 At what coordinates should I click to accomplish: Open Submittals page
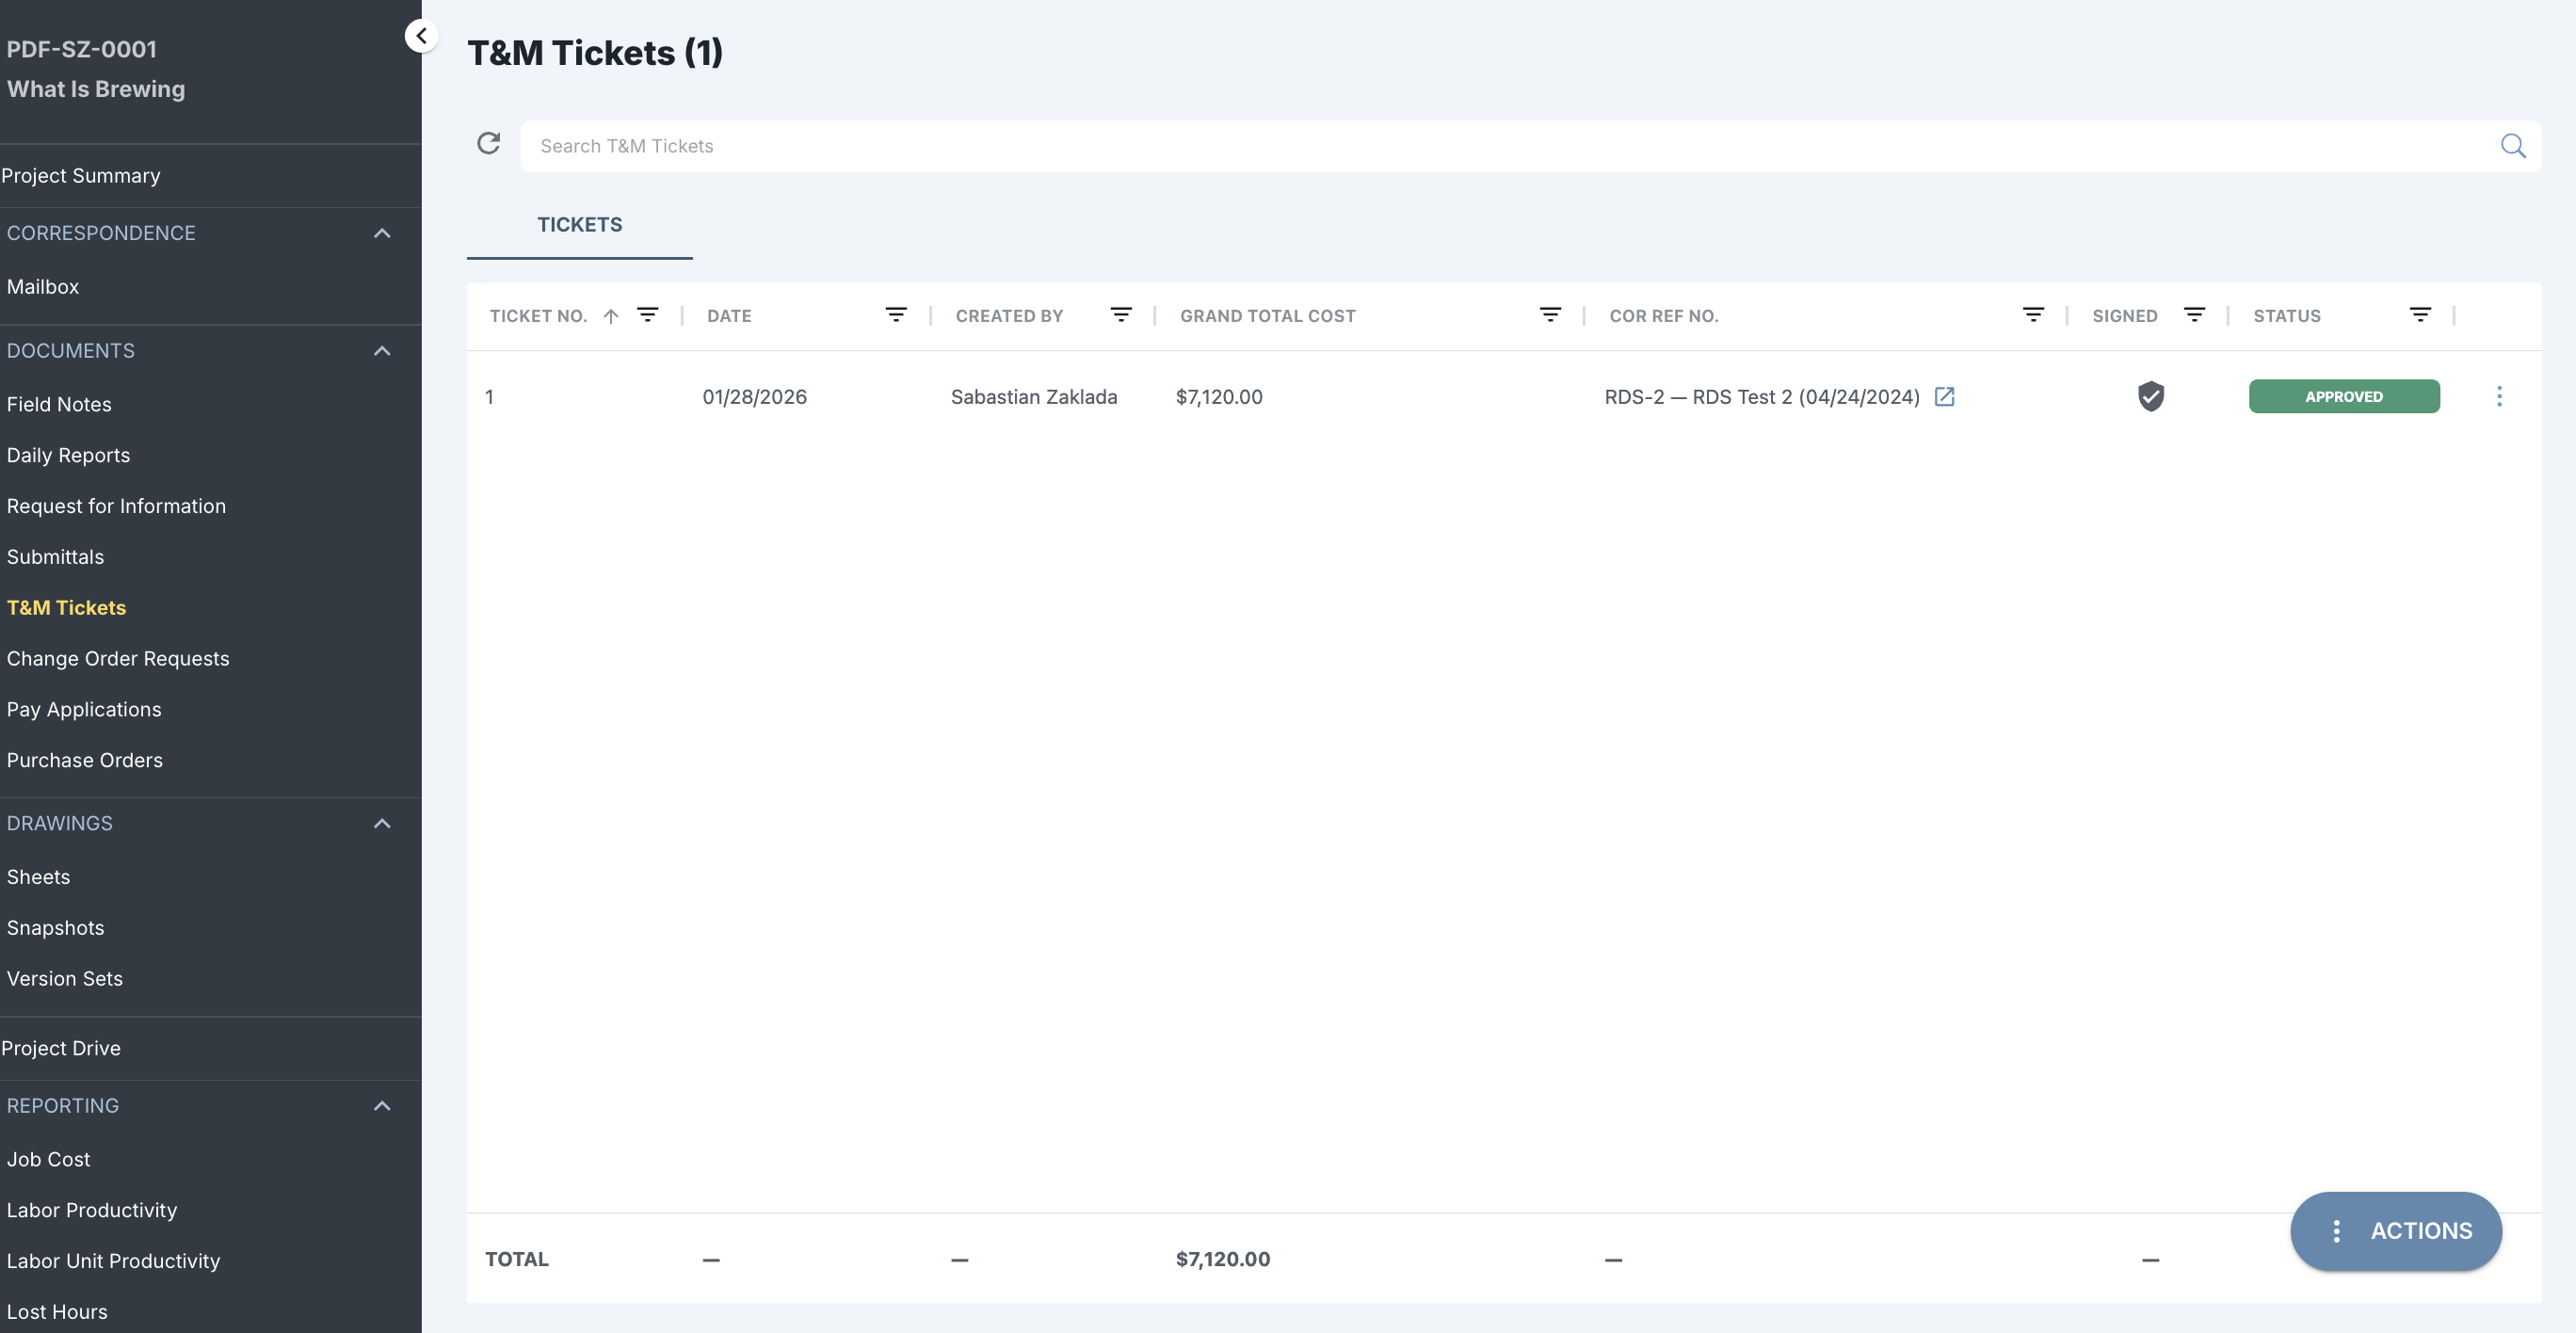coord(55,557)
